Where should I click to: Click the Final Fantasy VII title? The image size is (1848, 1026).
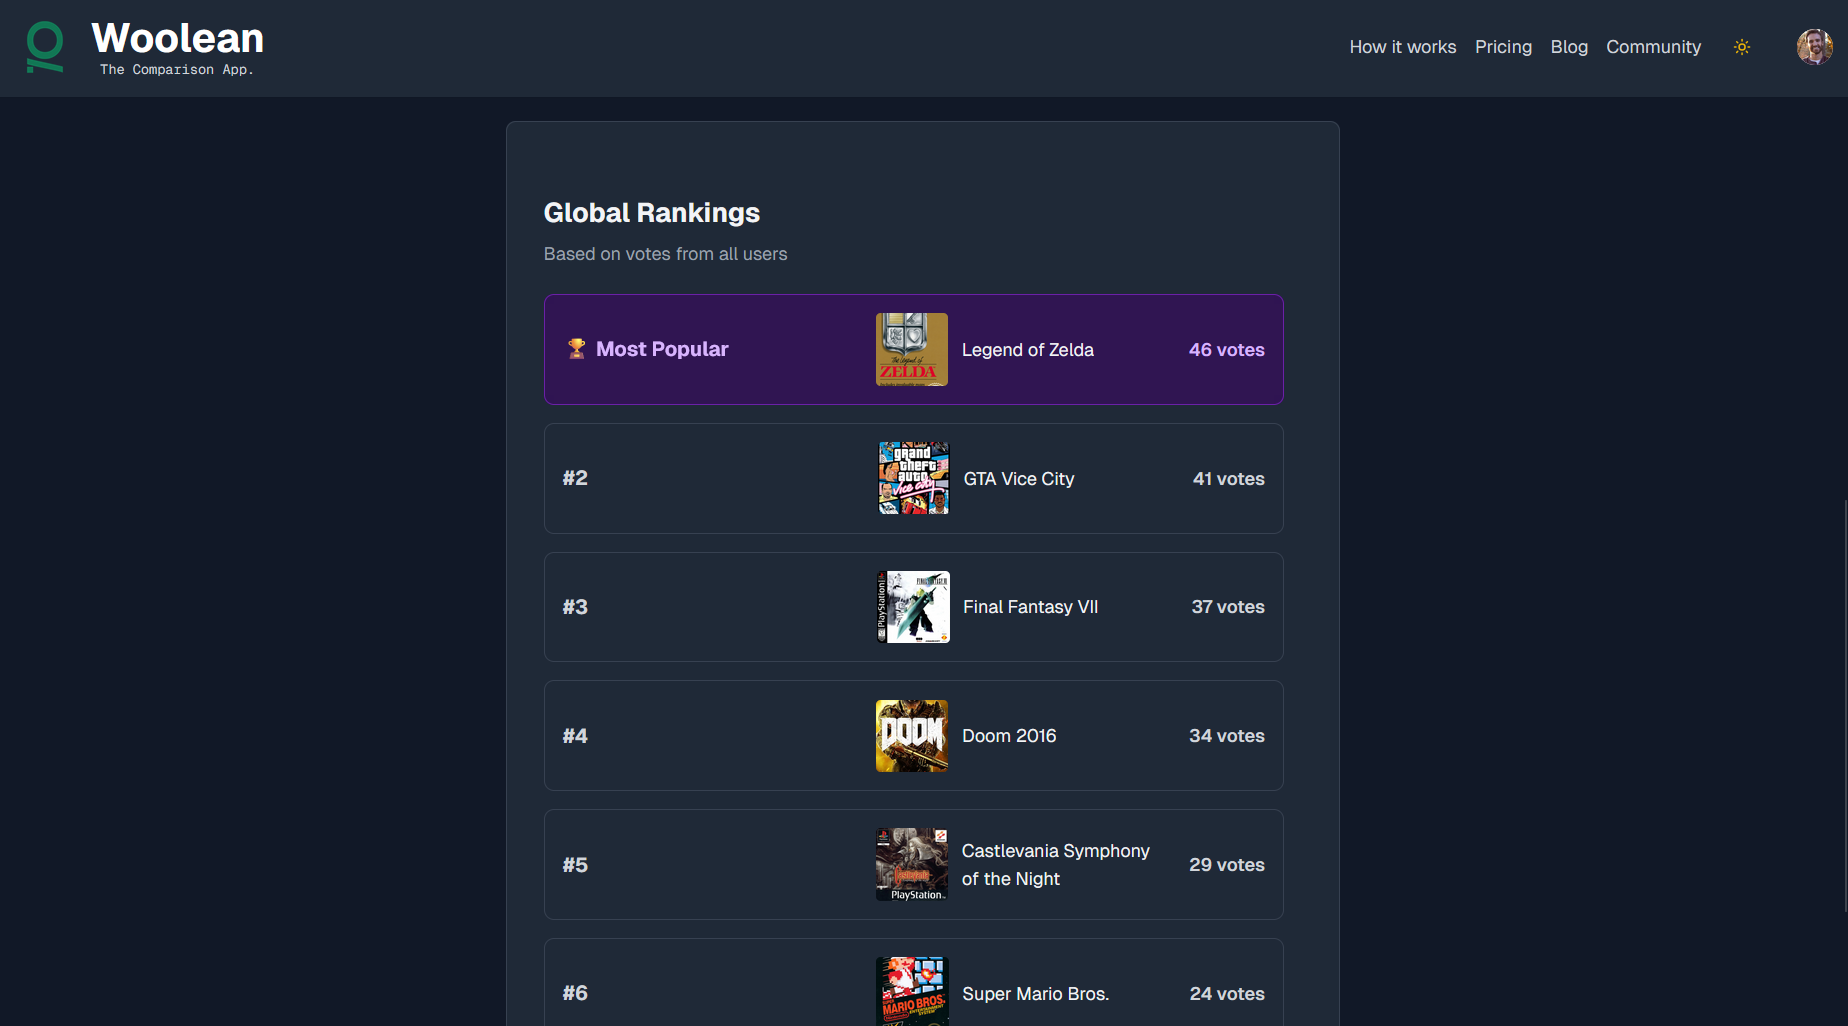pyautogui.click(x=1031, y=607)
